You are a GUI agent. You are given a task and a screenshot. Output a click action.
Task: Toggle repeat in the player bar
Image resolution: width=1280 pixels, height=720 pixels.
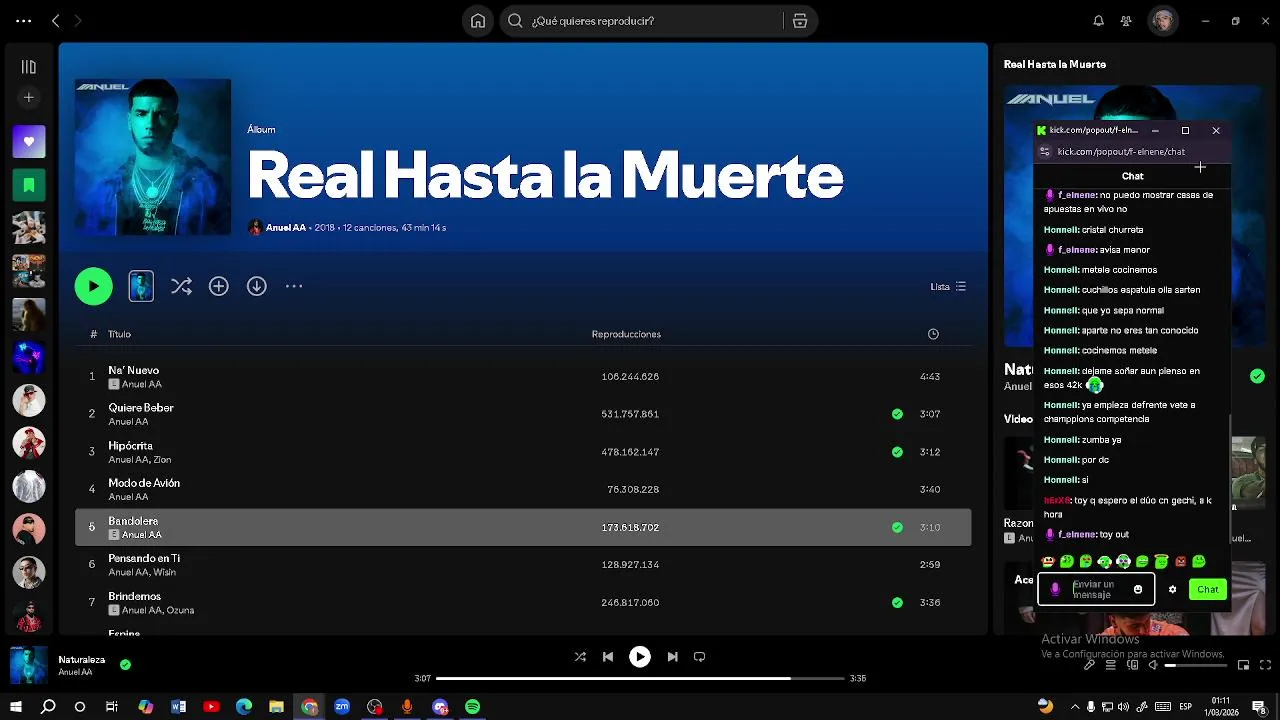pyautogui.click(x=700, y=657)
